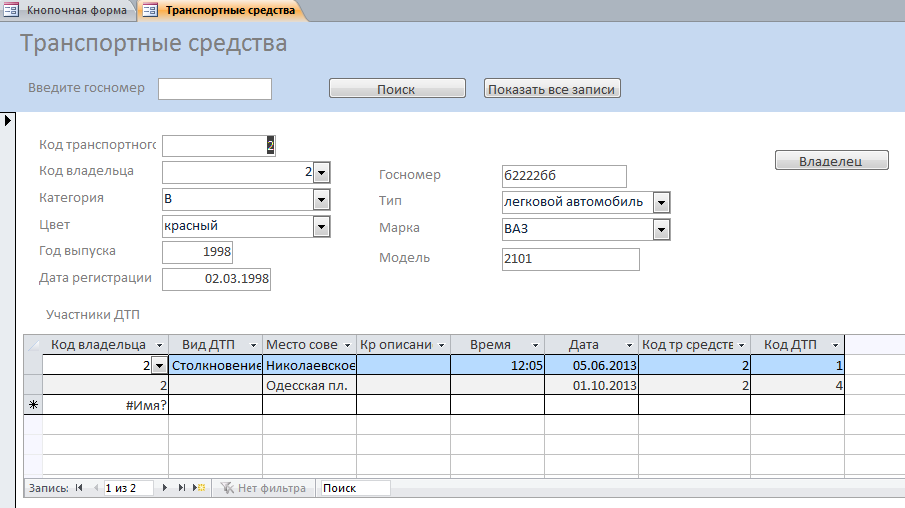The height and width of the screenshot is (508, 905).
Task: Open Место сове column filter arrow
Action: [x=347, y=345]
